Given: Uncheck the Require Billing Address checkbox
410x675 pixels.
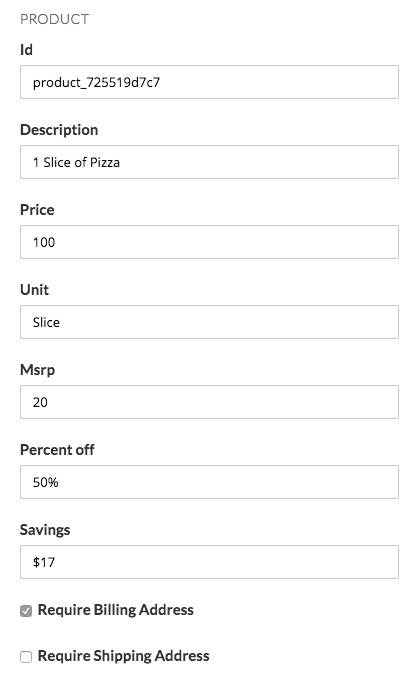Looking at the screenshot, I should pyautogui.click(x=26, y=610).
